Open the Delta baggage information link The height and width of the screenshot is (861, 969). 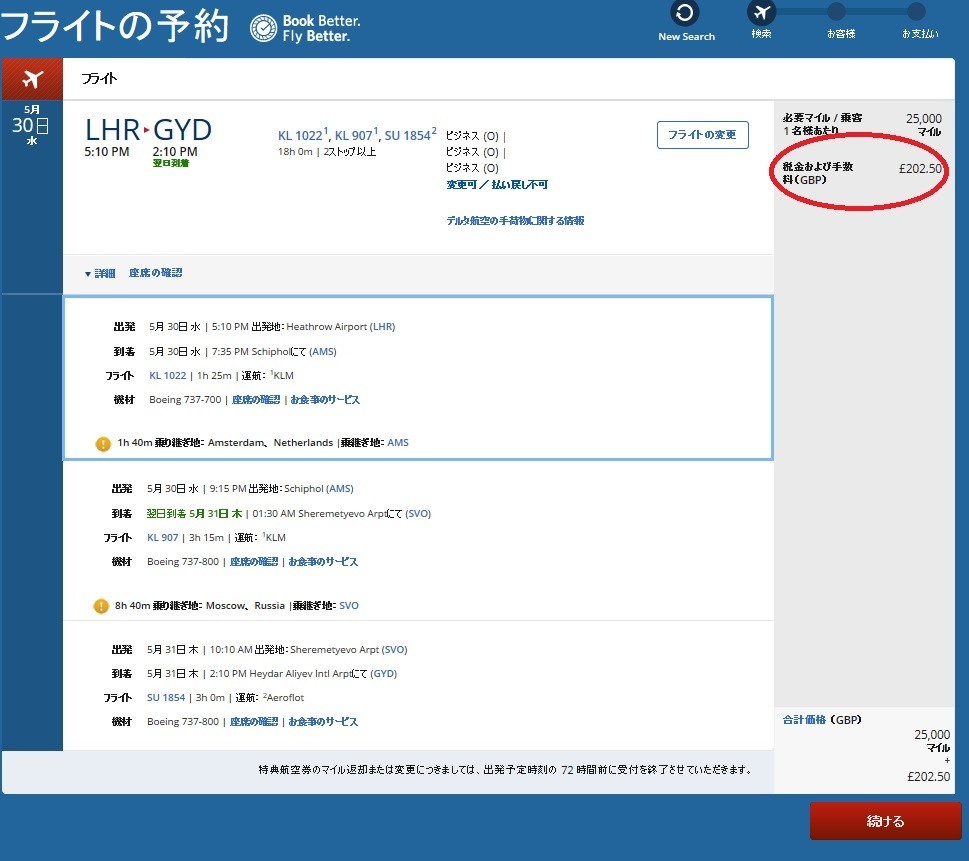[515, 221]
